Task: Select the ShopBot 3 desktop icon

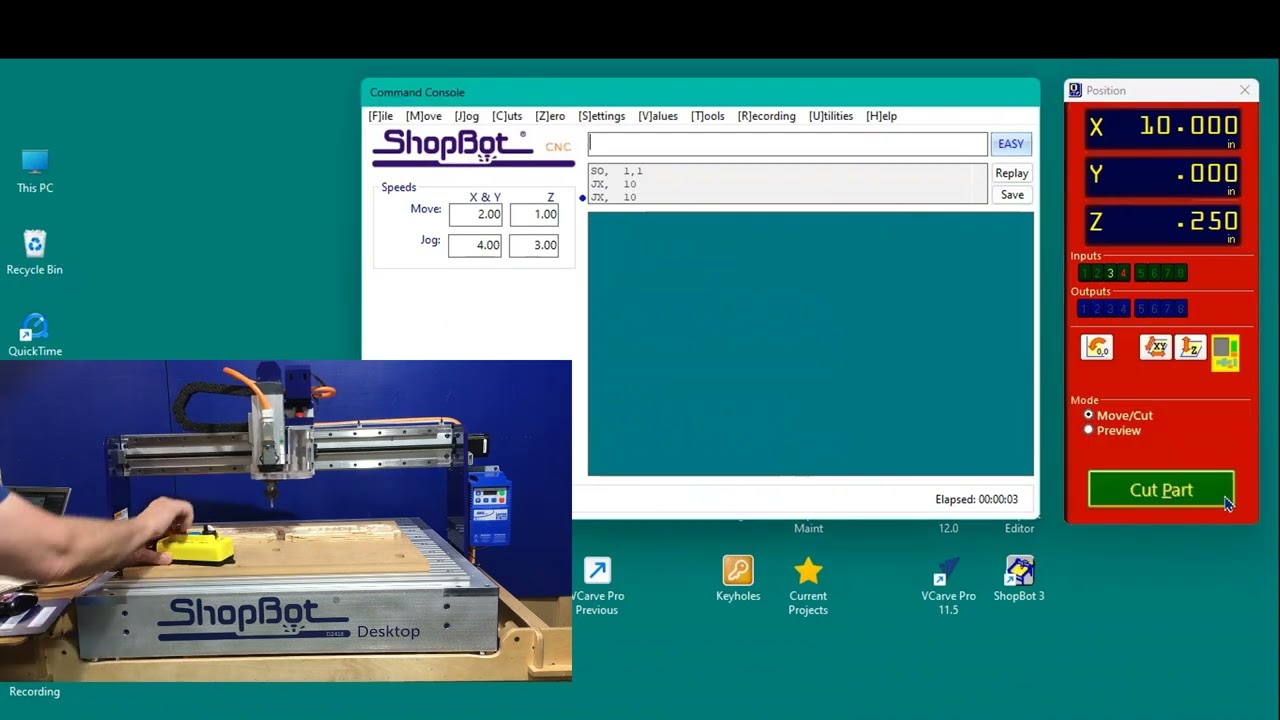Action: click(1019, 580)
